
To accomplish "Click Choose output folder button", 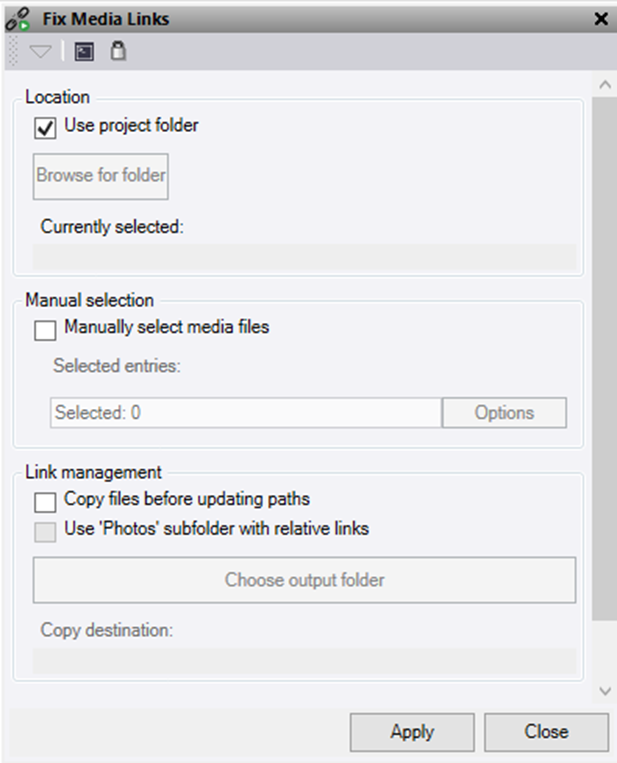I will click(304, 580).
